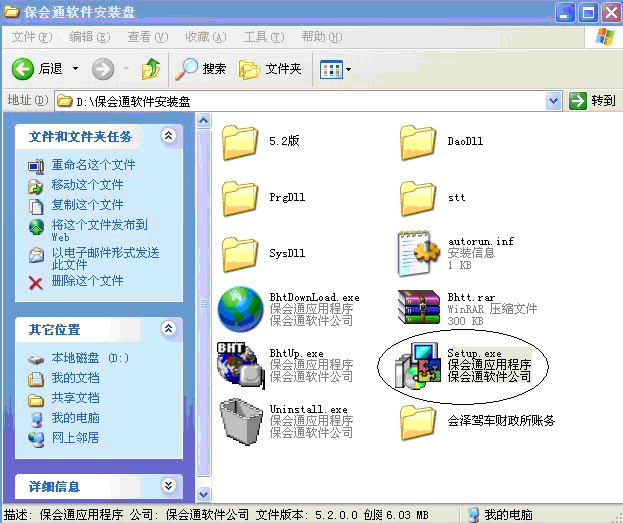Viewport: 623px width, 523px height.
Task: Open the 收藏(A) menu
Action: (206, 37)
